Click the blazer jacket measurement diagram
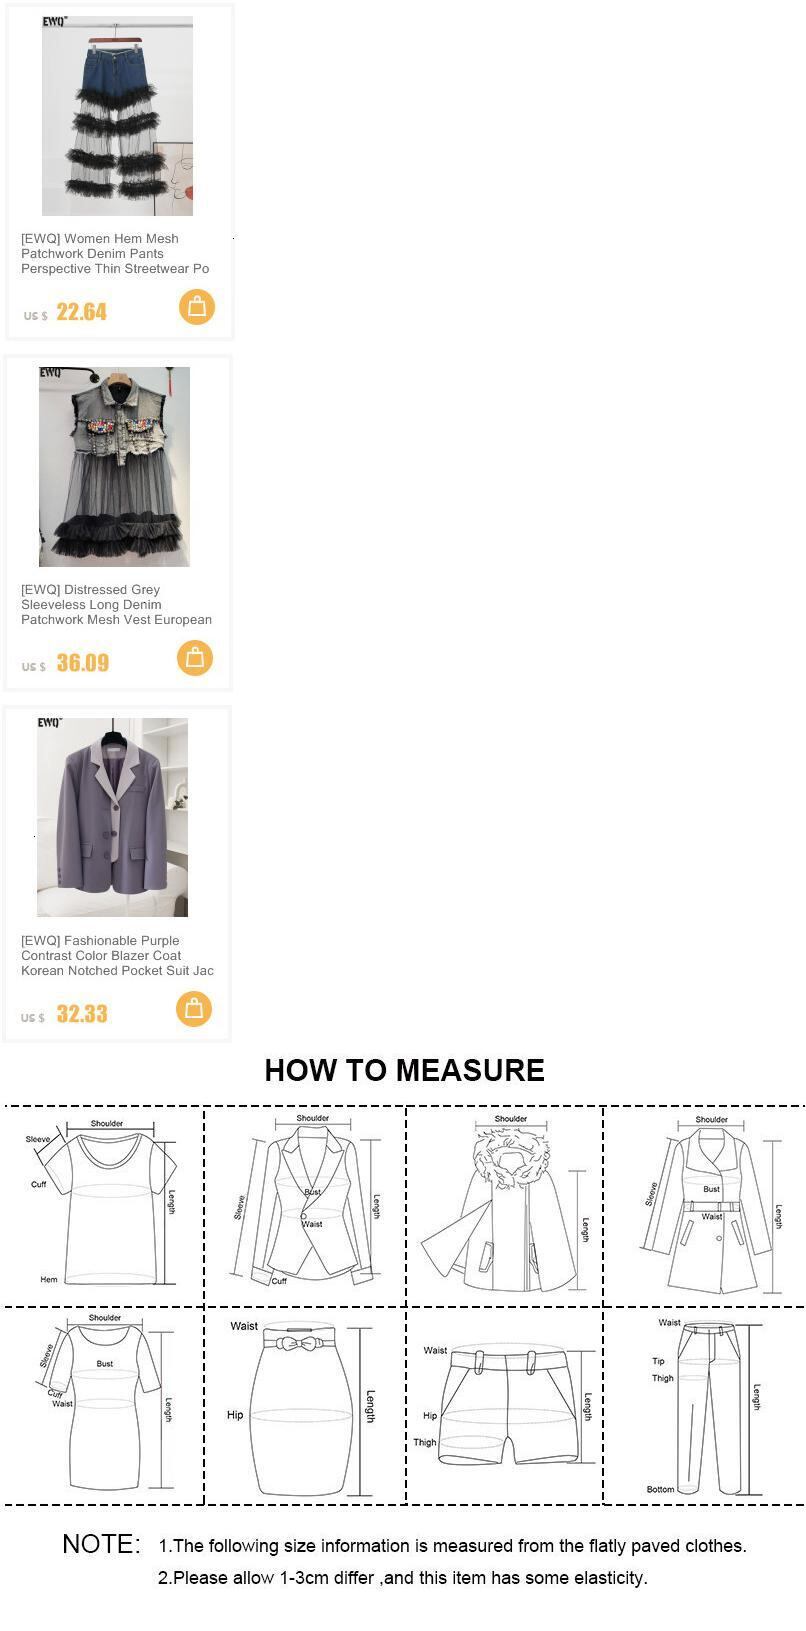Viewport: 806px width, 1631px height. click(x=306, y=1202)
